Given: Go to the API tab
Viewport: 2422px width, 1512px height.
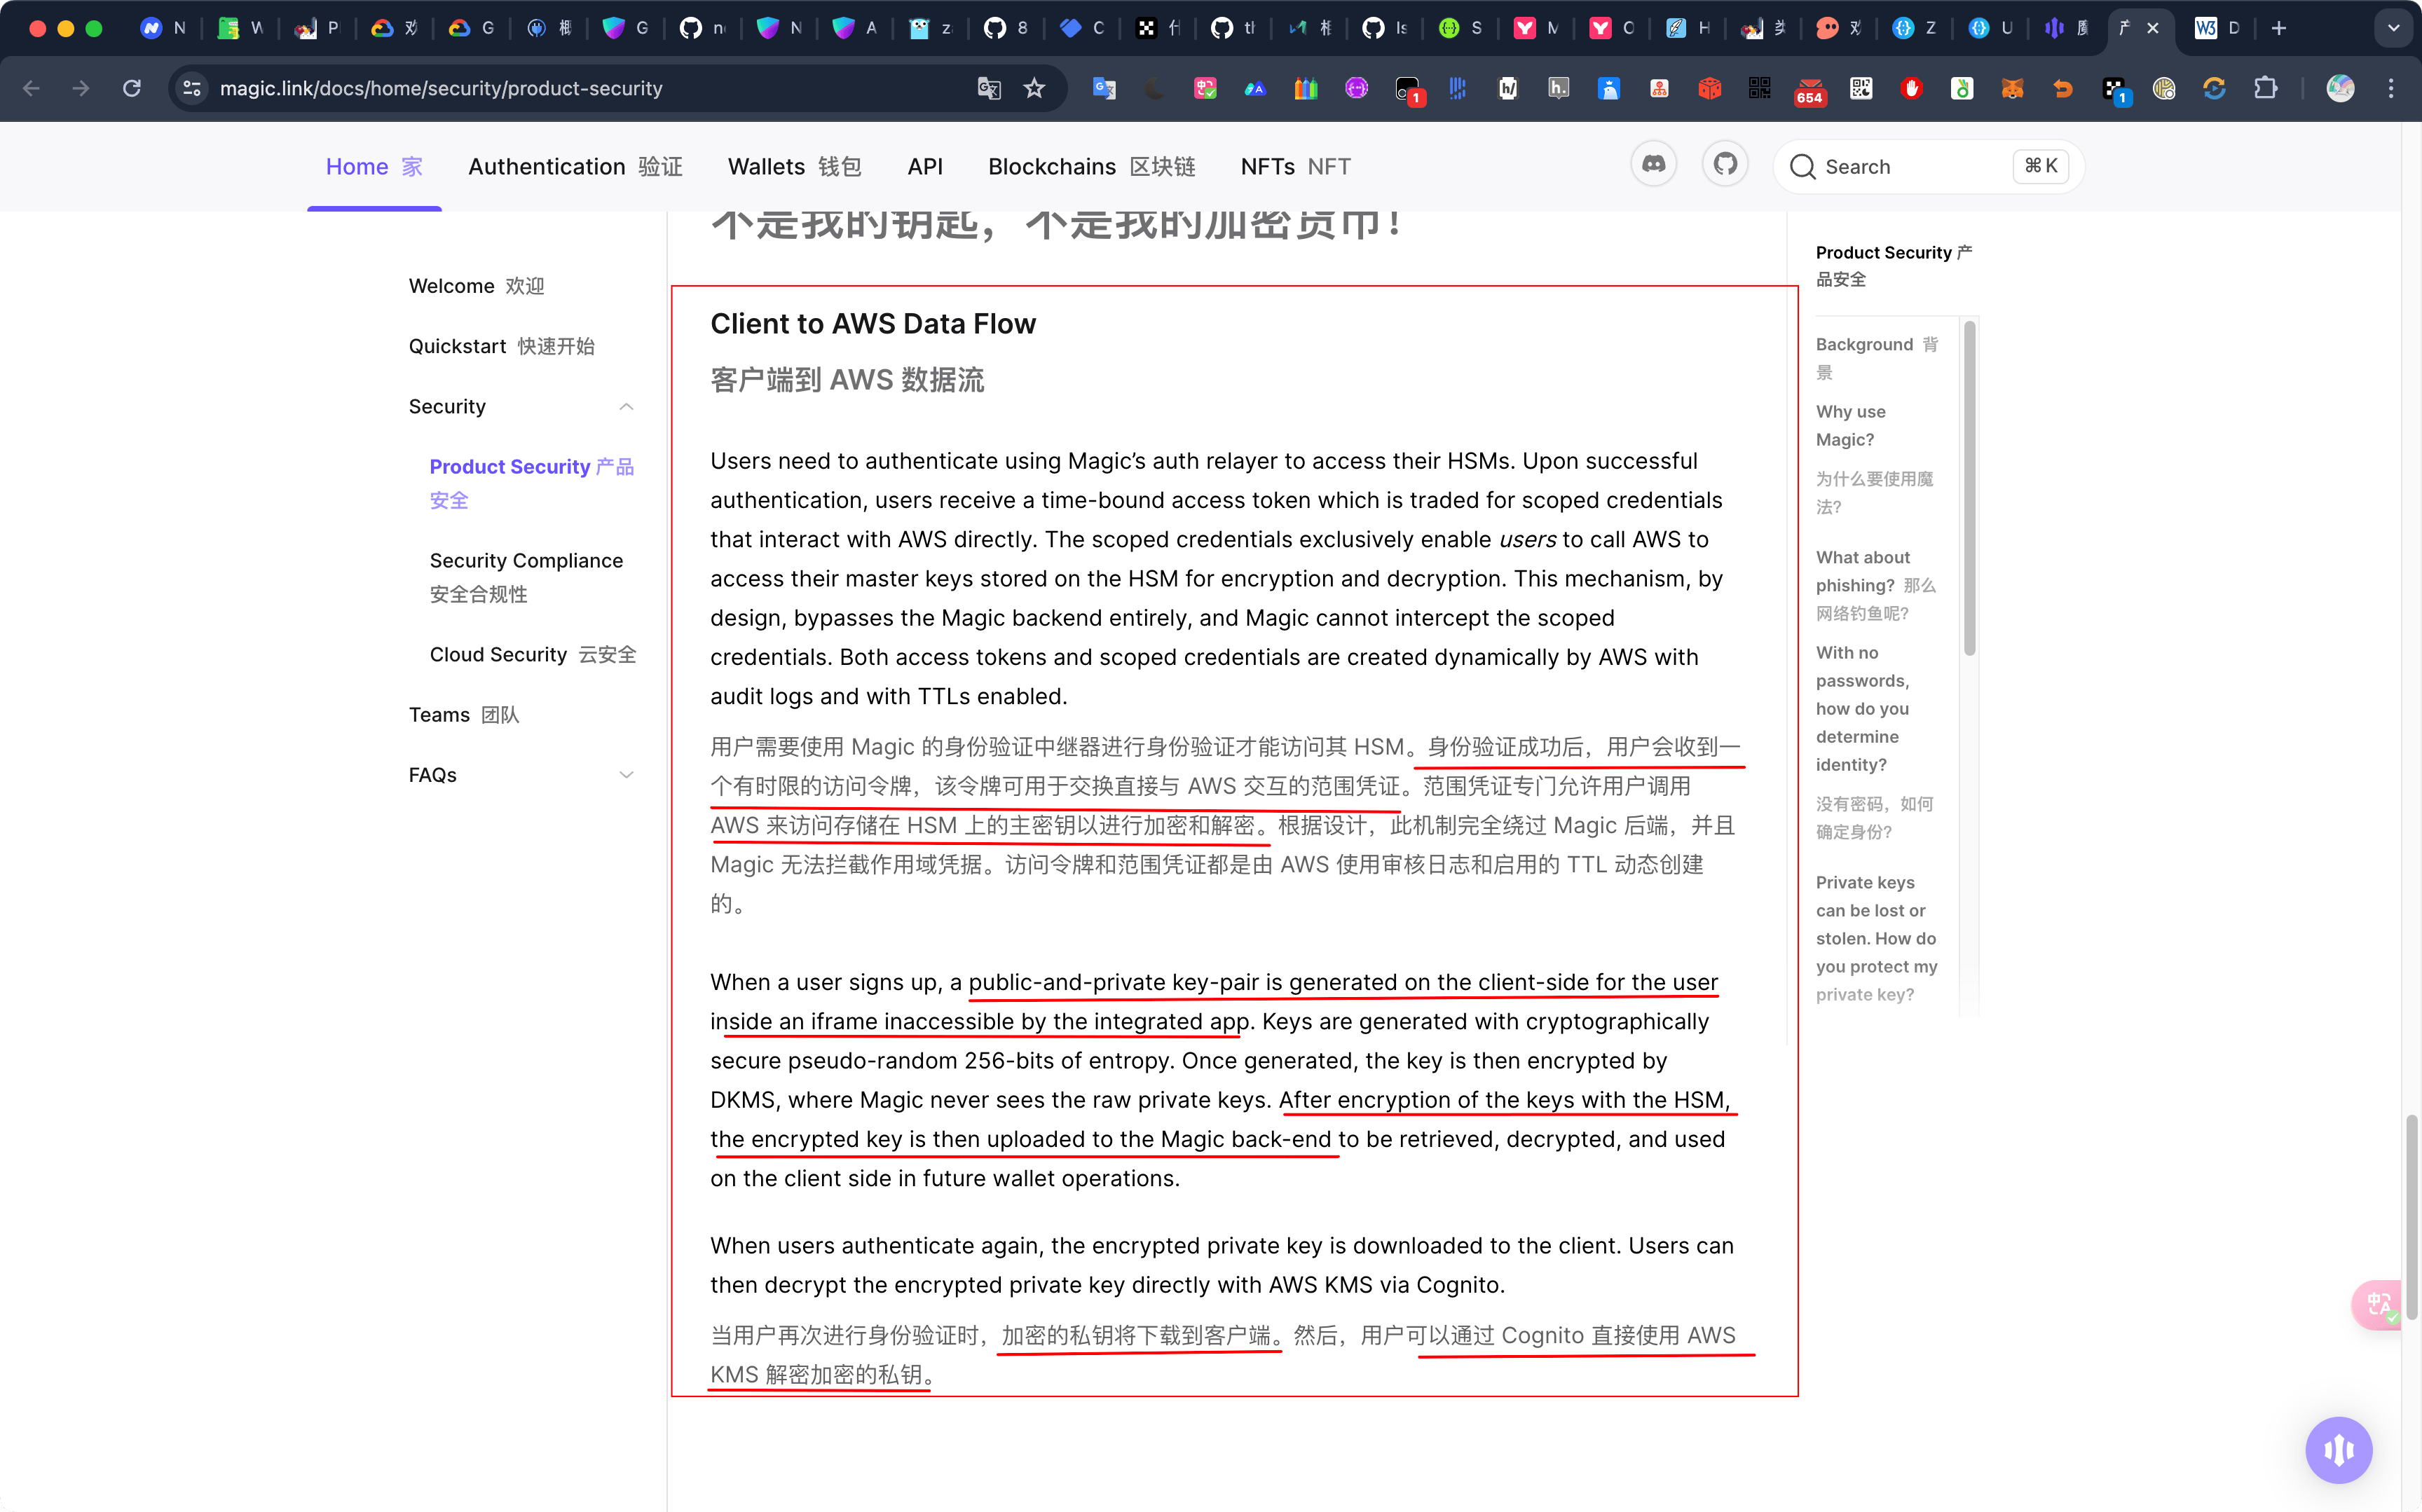Looking at the screenshot, I should click(x=924, y=167).
